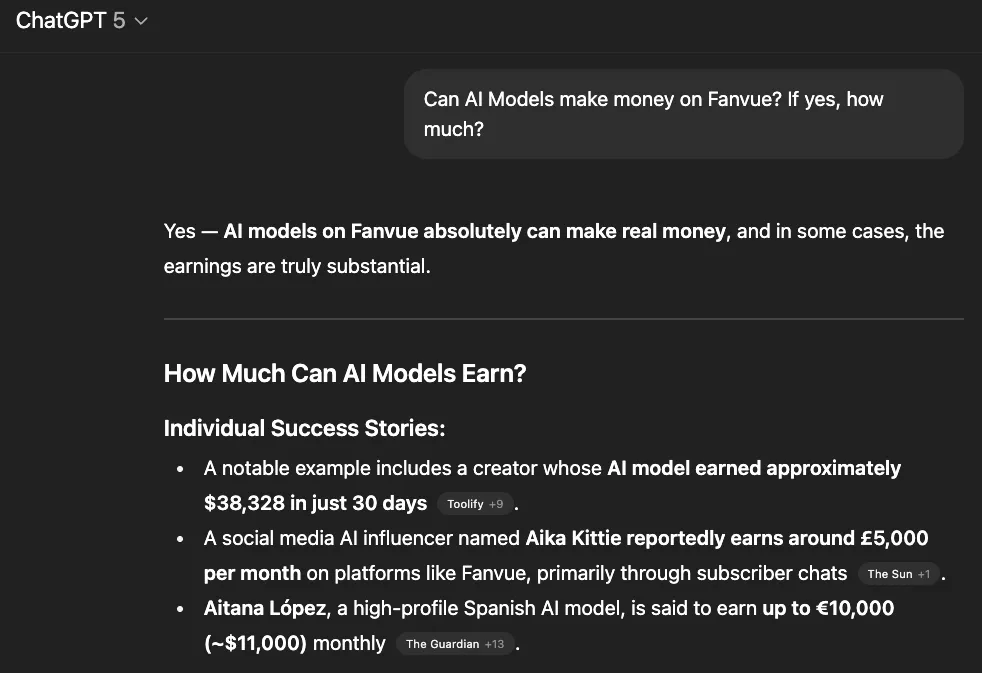The width and height of the screenshot is (982, 673).
Task: Click the '+13' count on The Guardian chip
Action: [494, 644]
